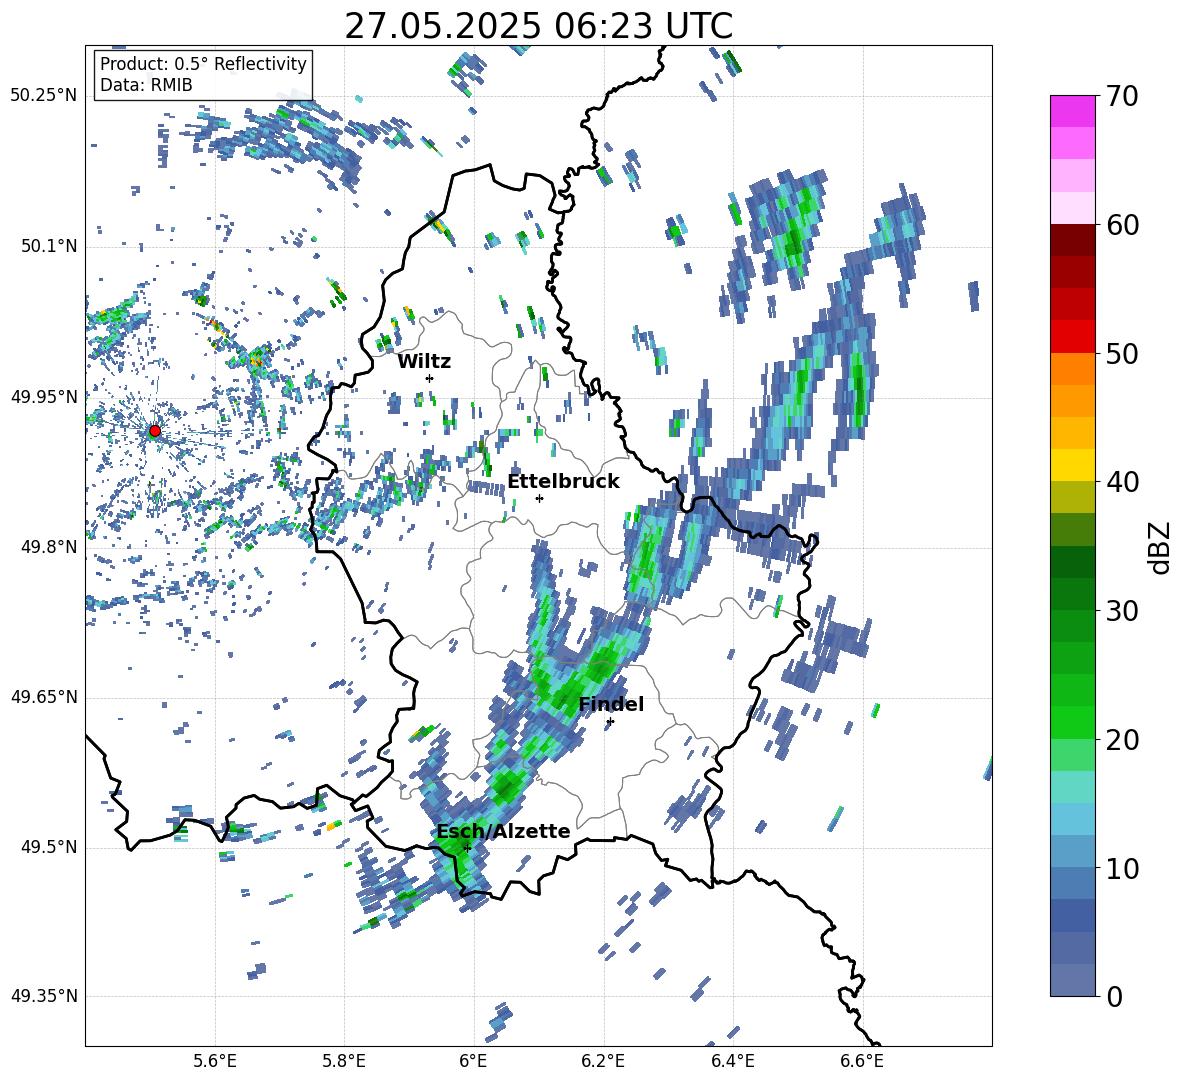Click the cross marker below Findel
Viewport: 1184px width, 1081px height.
tap(610, 722)
